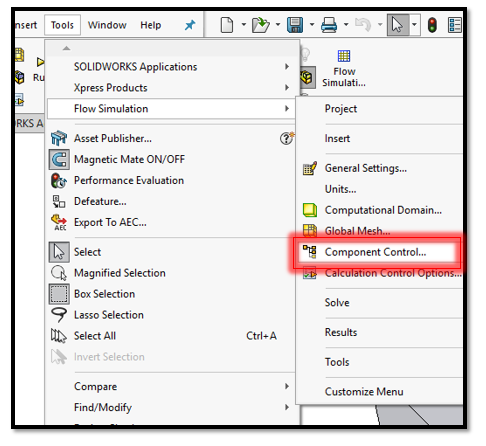The image size is (486, 446).
Task: Click General Settings... menu text
Action: [366, 168]
